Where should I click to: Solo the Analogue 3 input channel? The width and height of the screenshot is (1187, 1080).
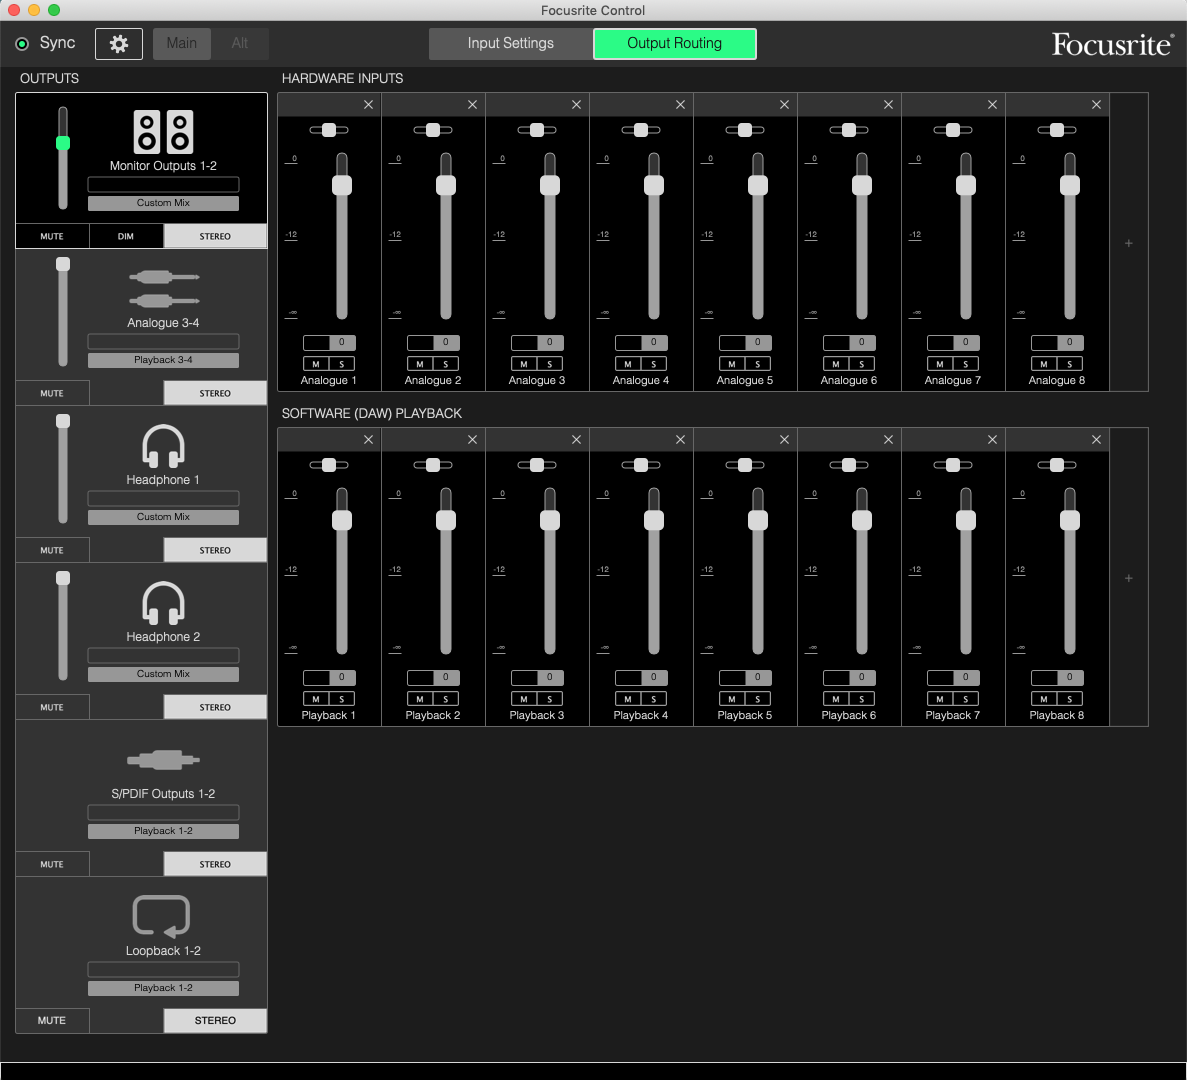[x=550, y=364]
